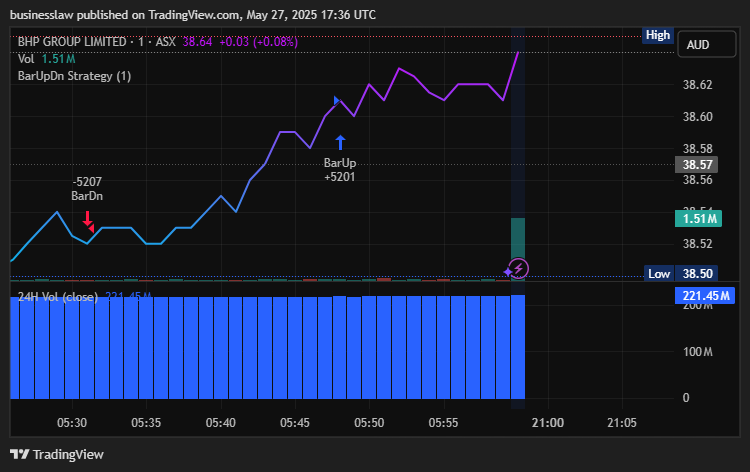Click the last blue 24H volume bar
Screen dimensions: 750x472
pos(518,347)
